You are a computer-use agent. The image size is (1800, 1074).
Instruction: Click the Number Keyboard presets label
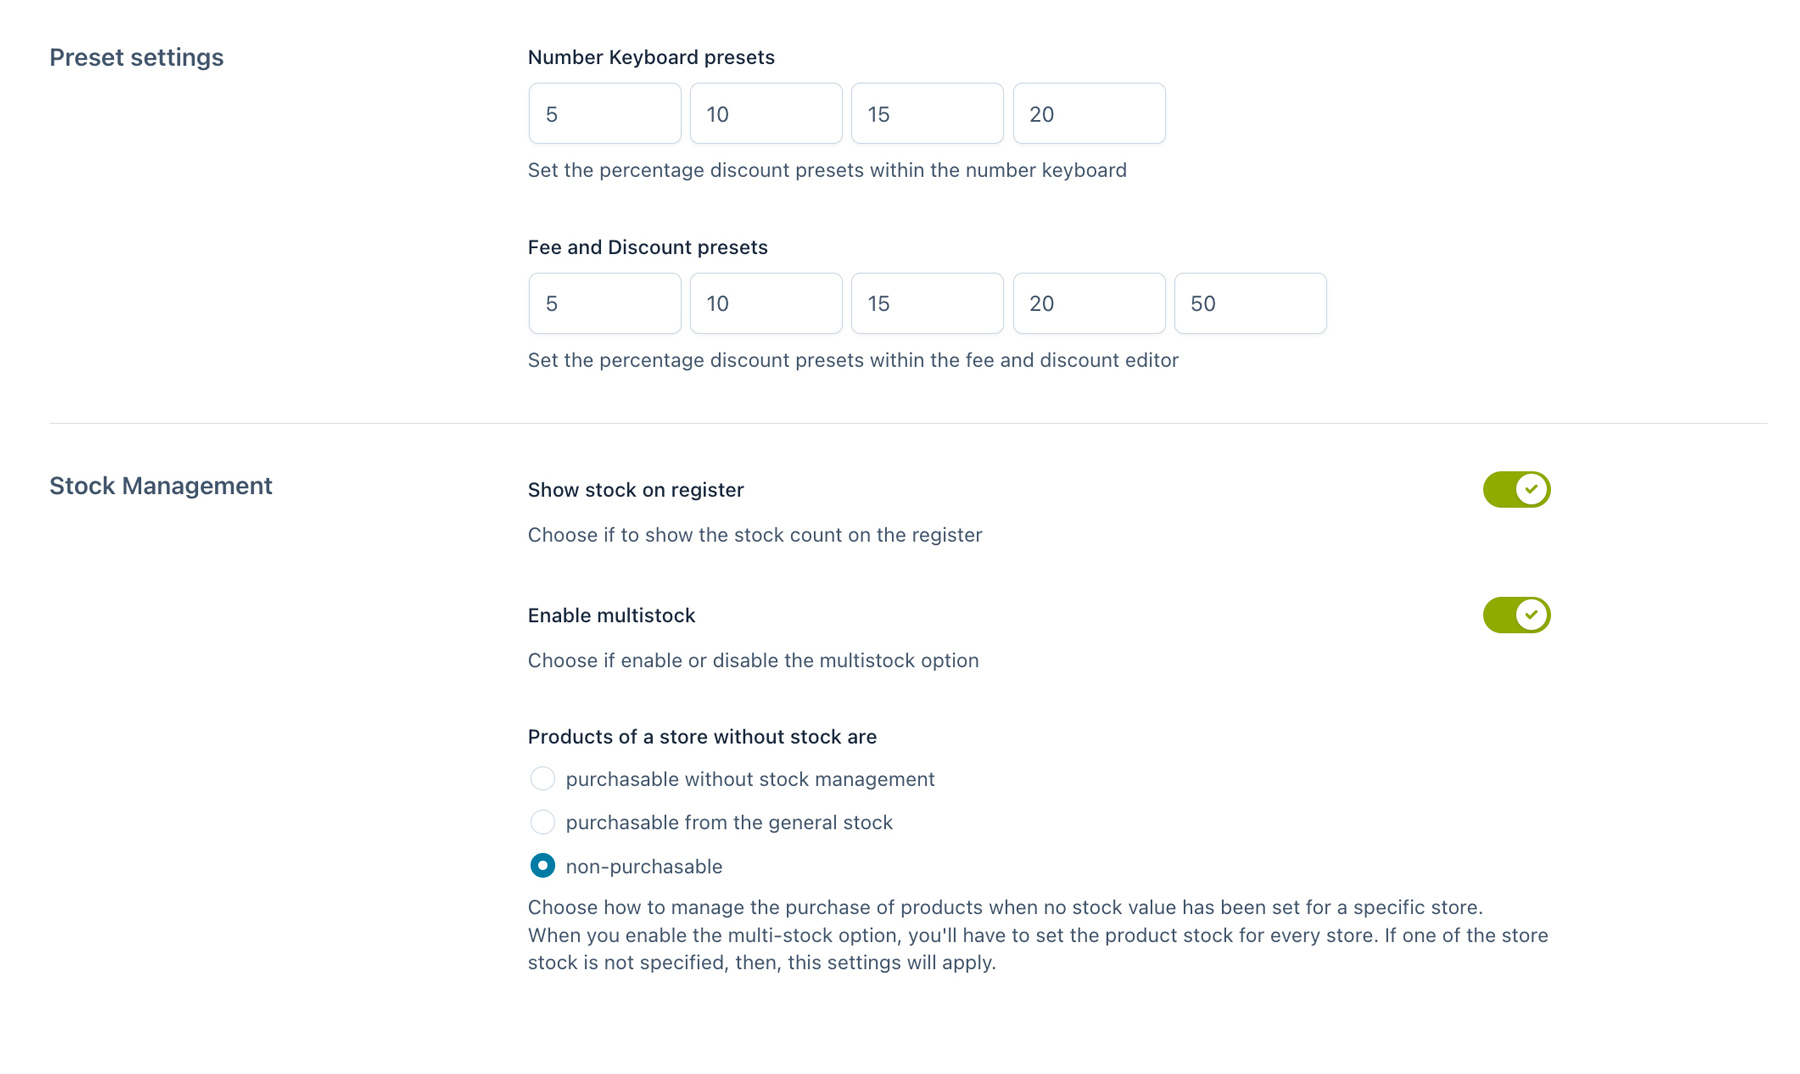(x=651, y=58)
